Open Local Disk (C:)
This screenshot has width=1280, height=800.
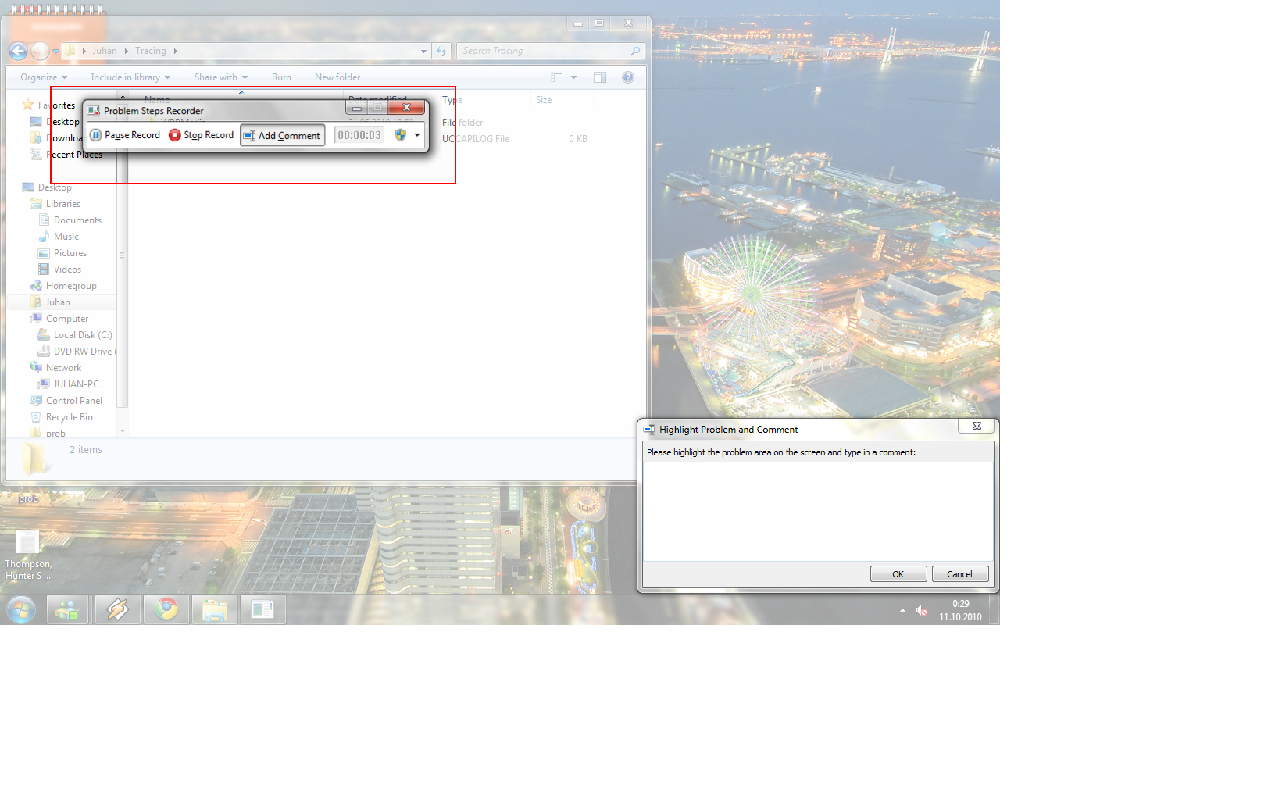82,335
